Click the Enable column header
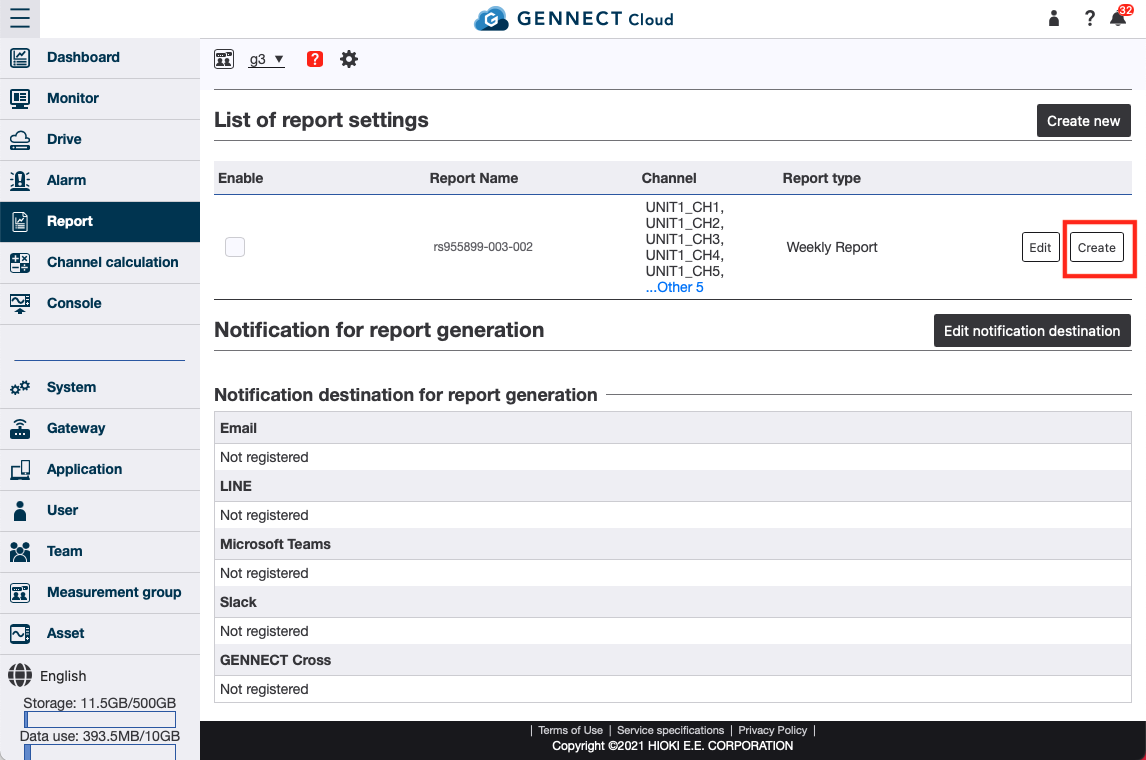 (240, 178)
